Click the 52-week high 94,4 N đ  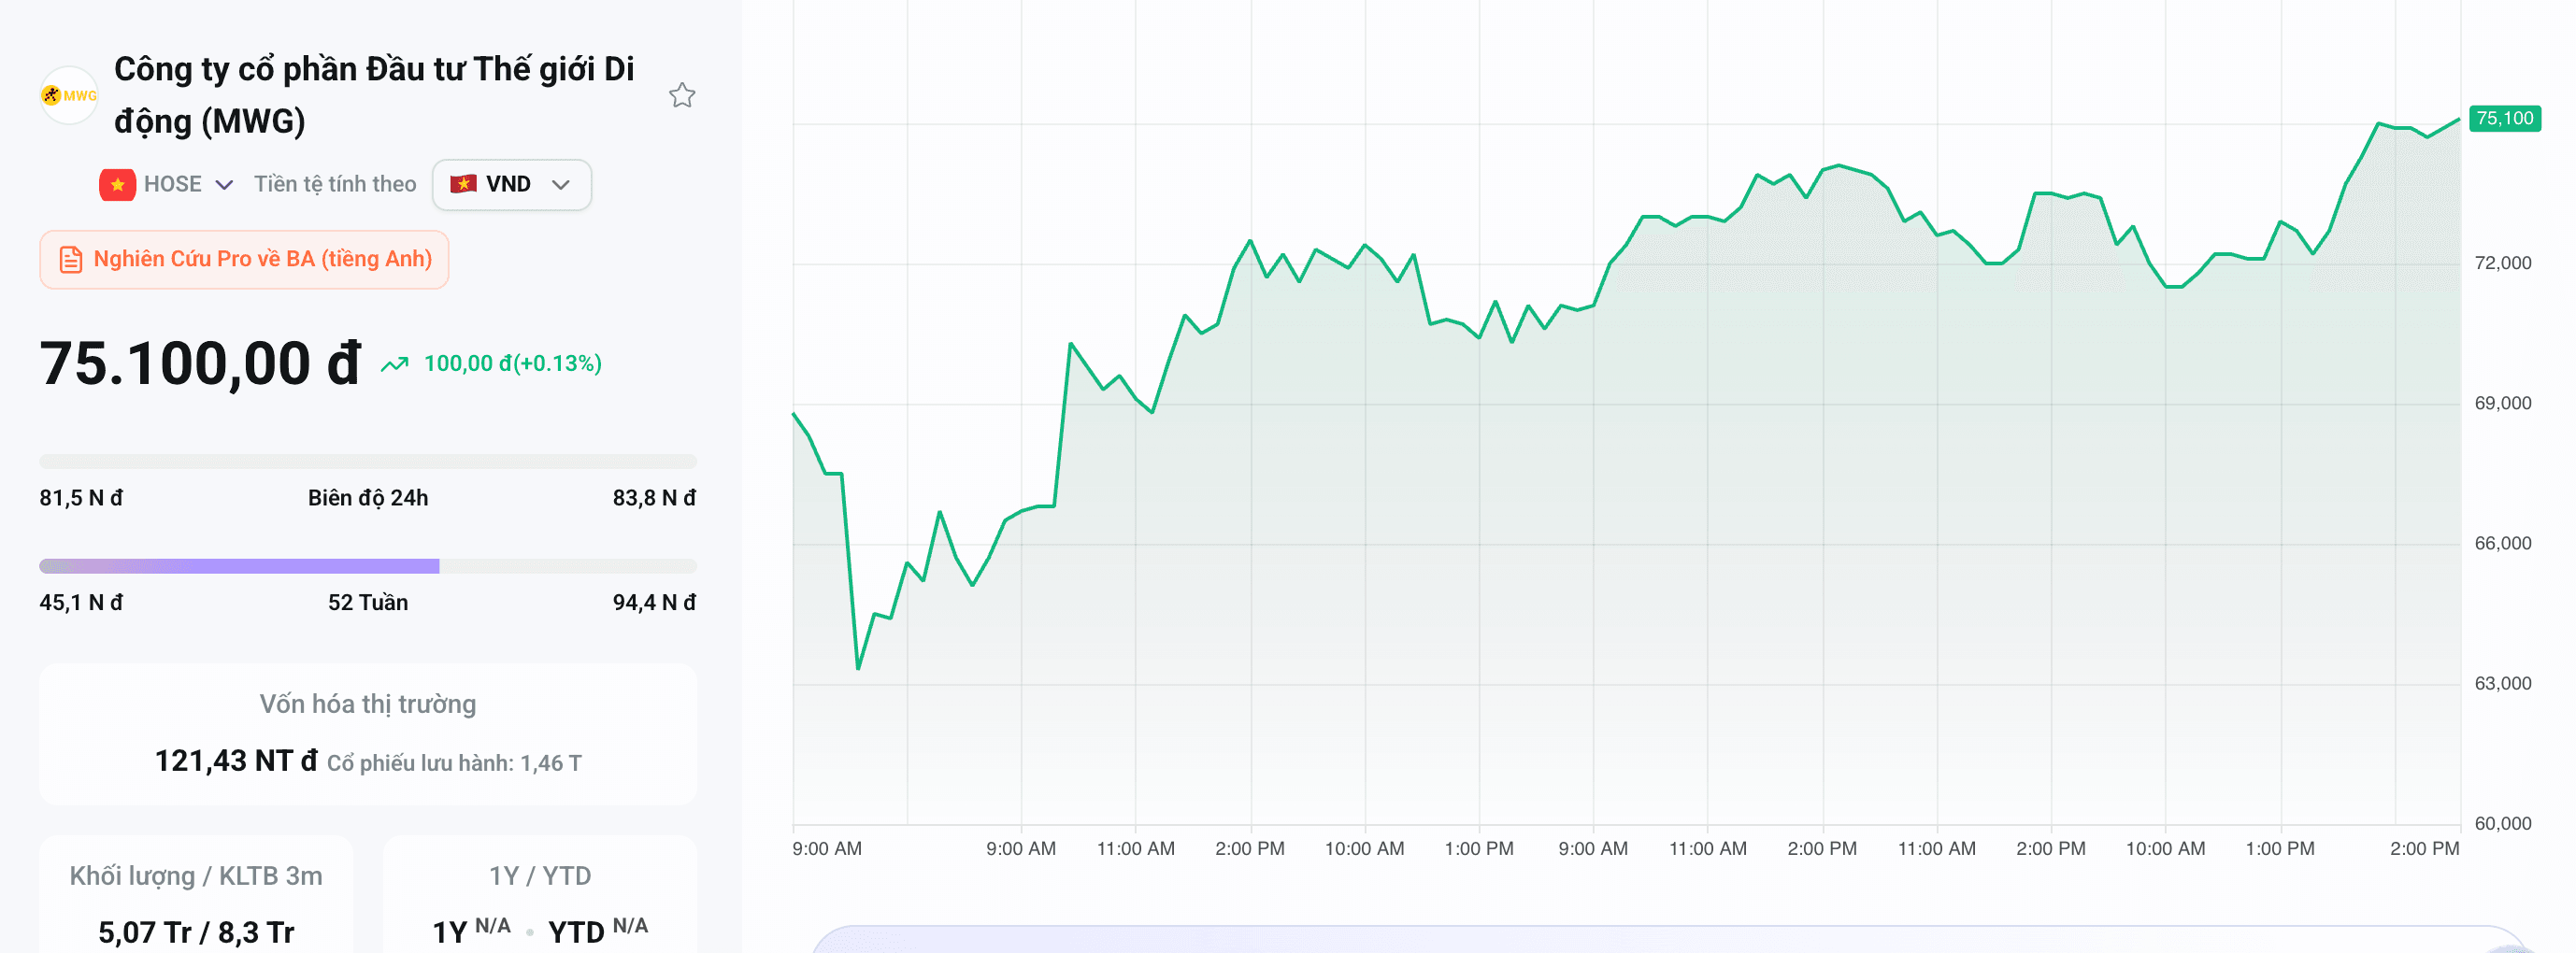654,602
